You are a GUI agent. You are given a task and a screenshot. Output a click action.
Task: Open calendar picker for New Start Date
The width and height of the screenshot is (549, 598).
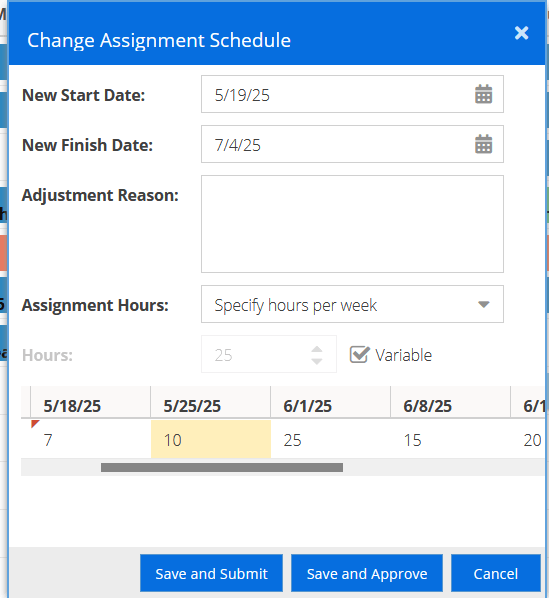(x=483, y=94)
